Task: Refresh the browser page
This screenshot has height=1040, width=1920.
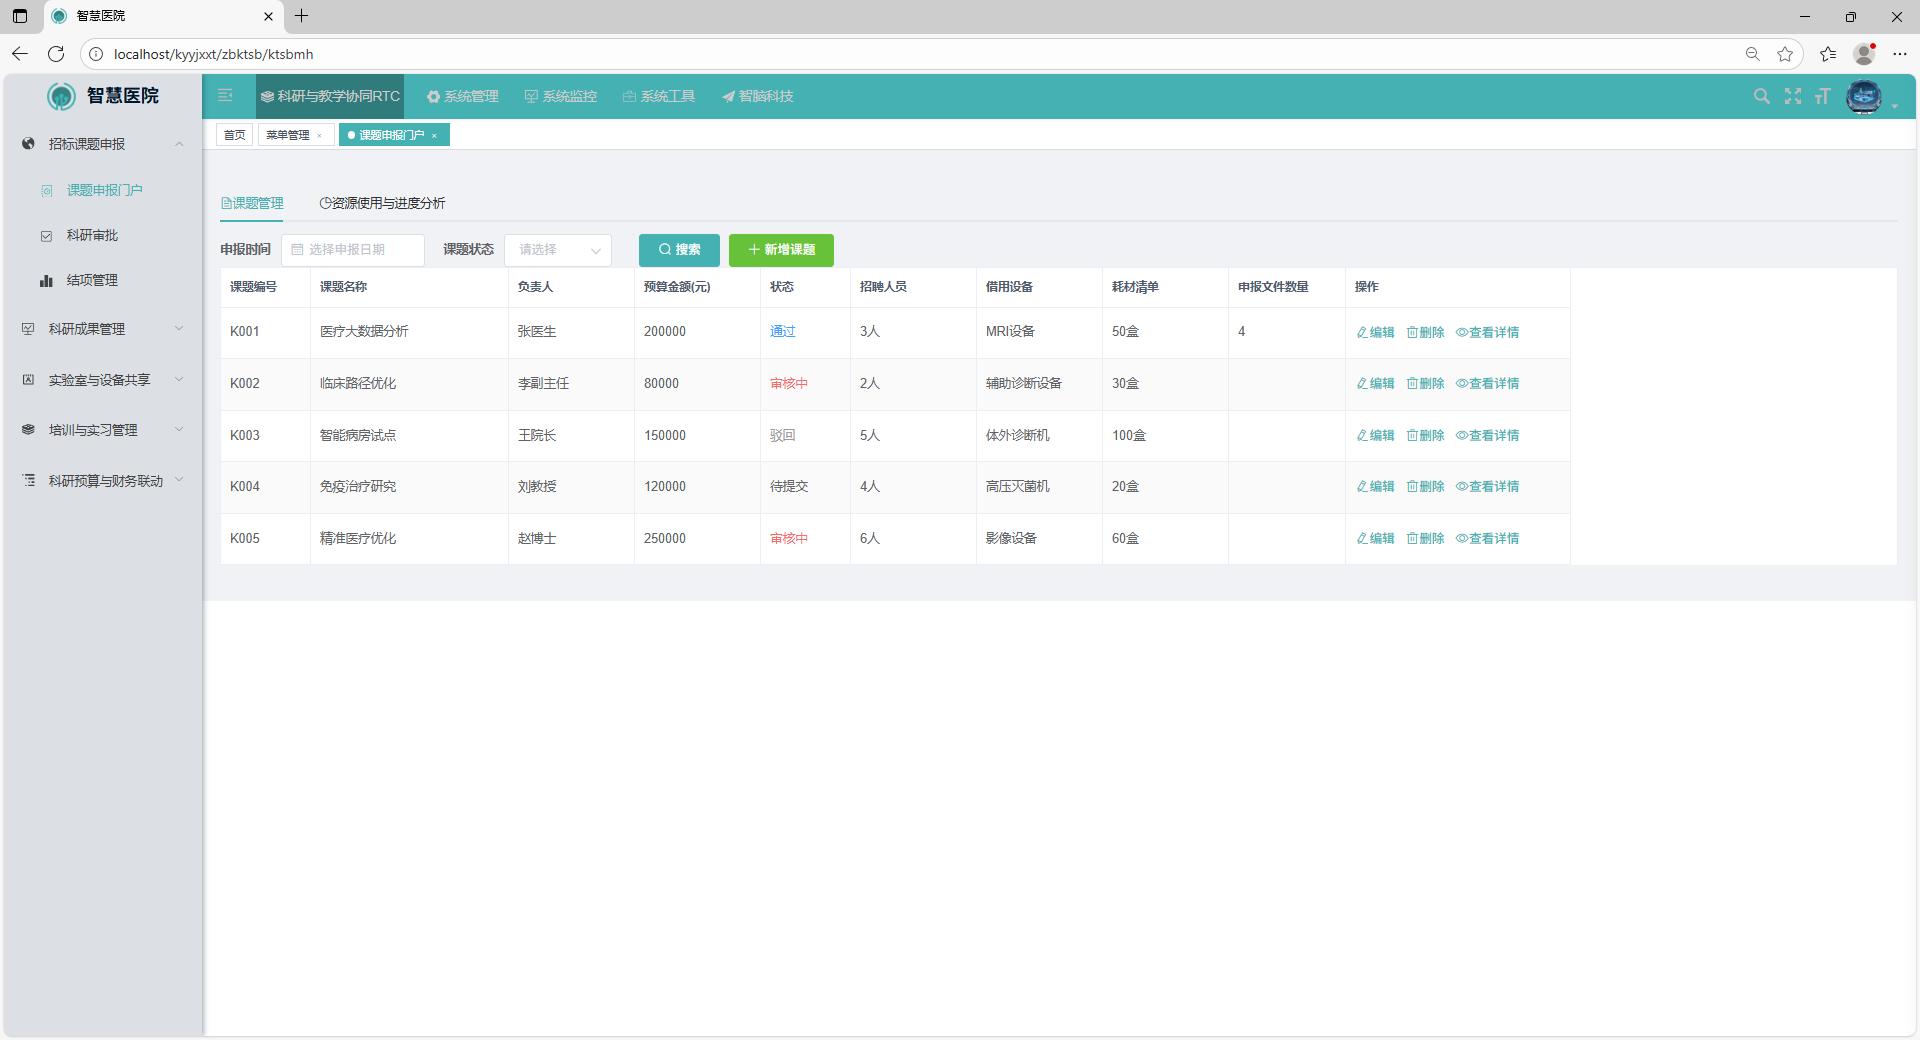Action: click(x=56, y=54)
